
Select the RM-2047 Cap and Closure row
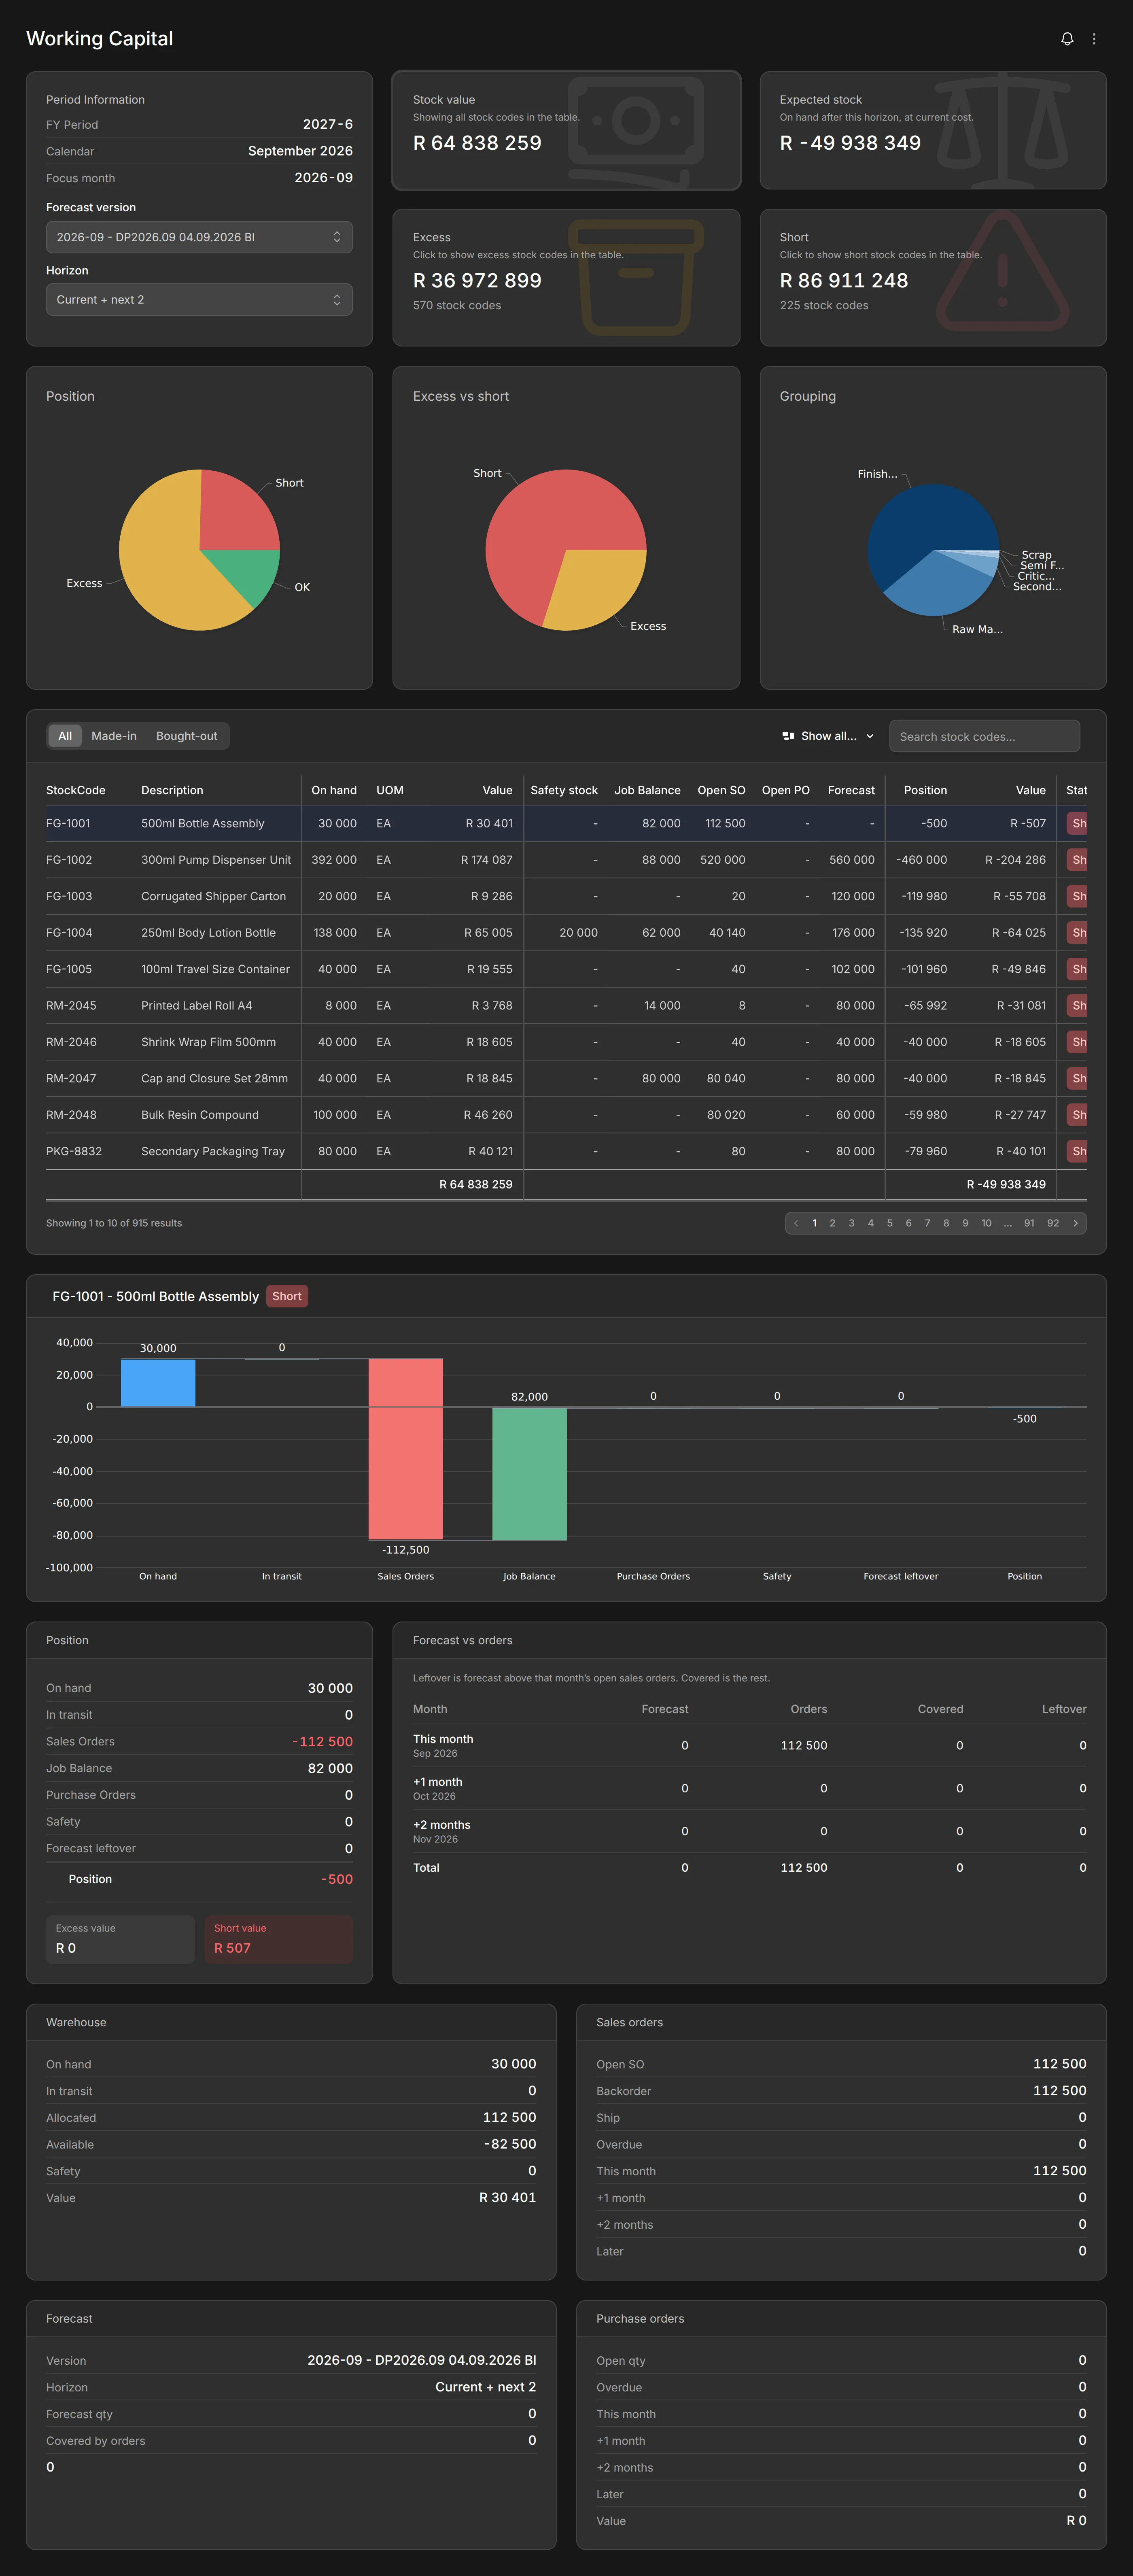[566, 1078]
